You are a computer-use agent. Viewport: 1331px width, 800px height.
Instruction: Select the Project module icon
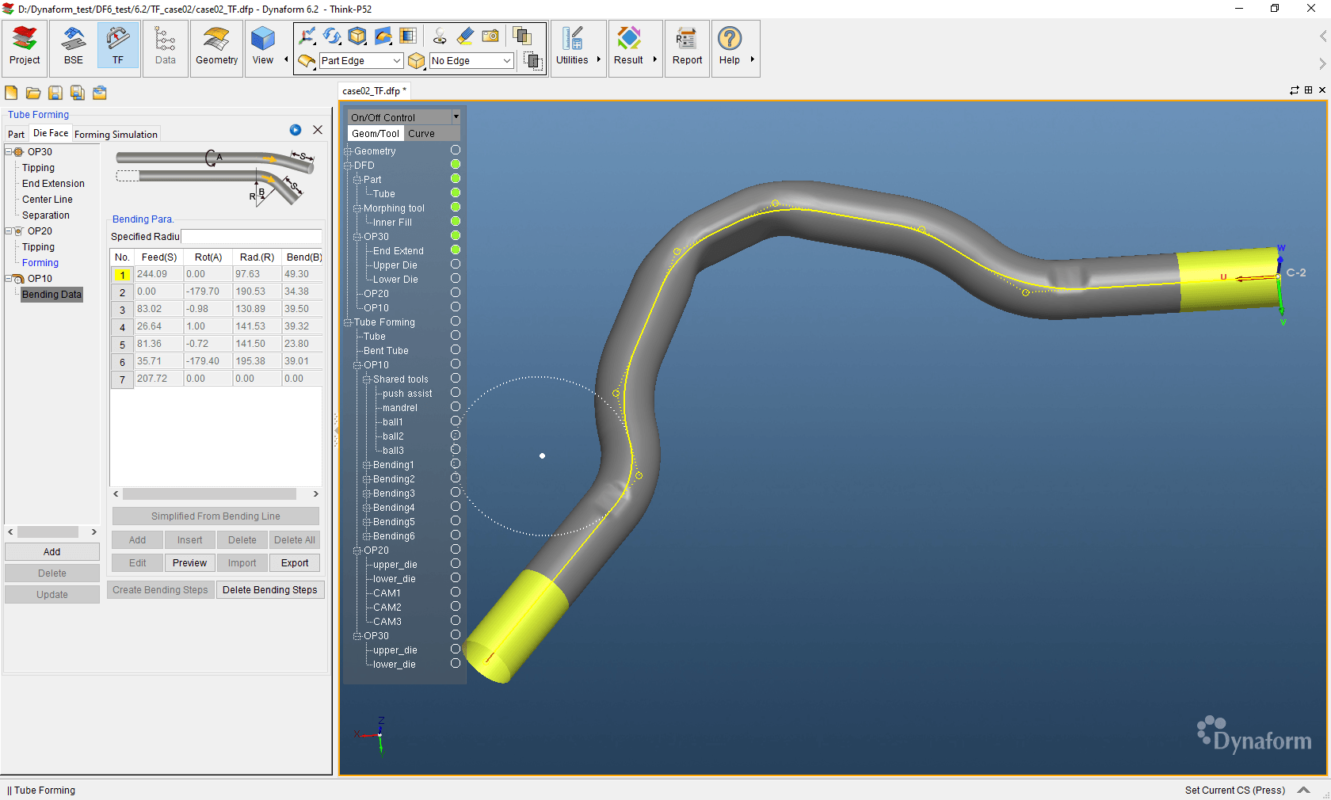click(x=23, y=43)
